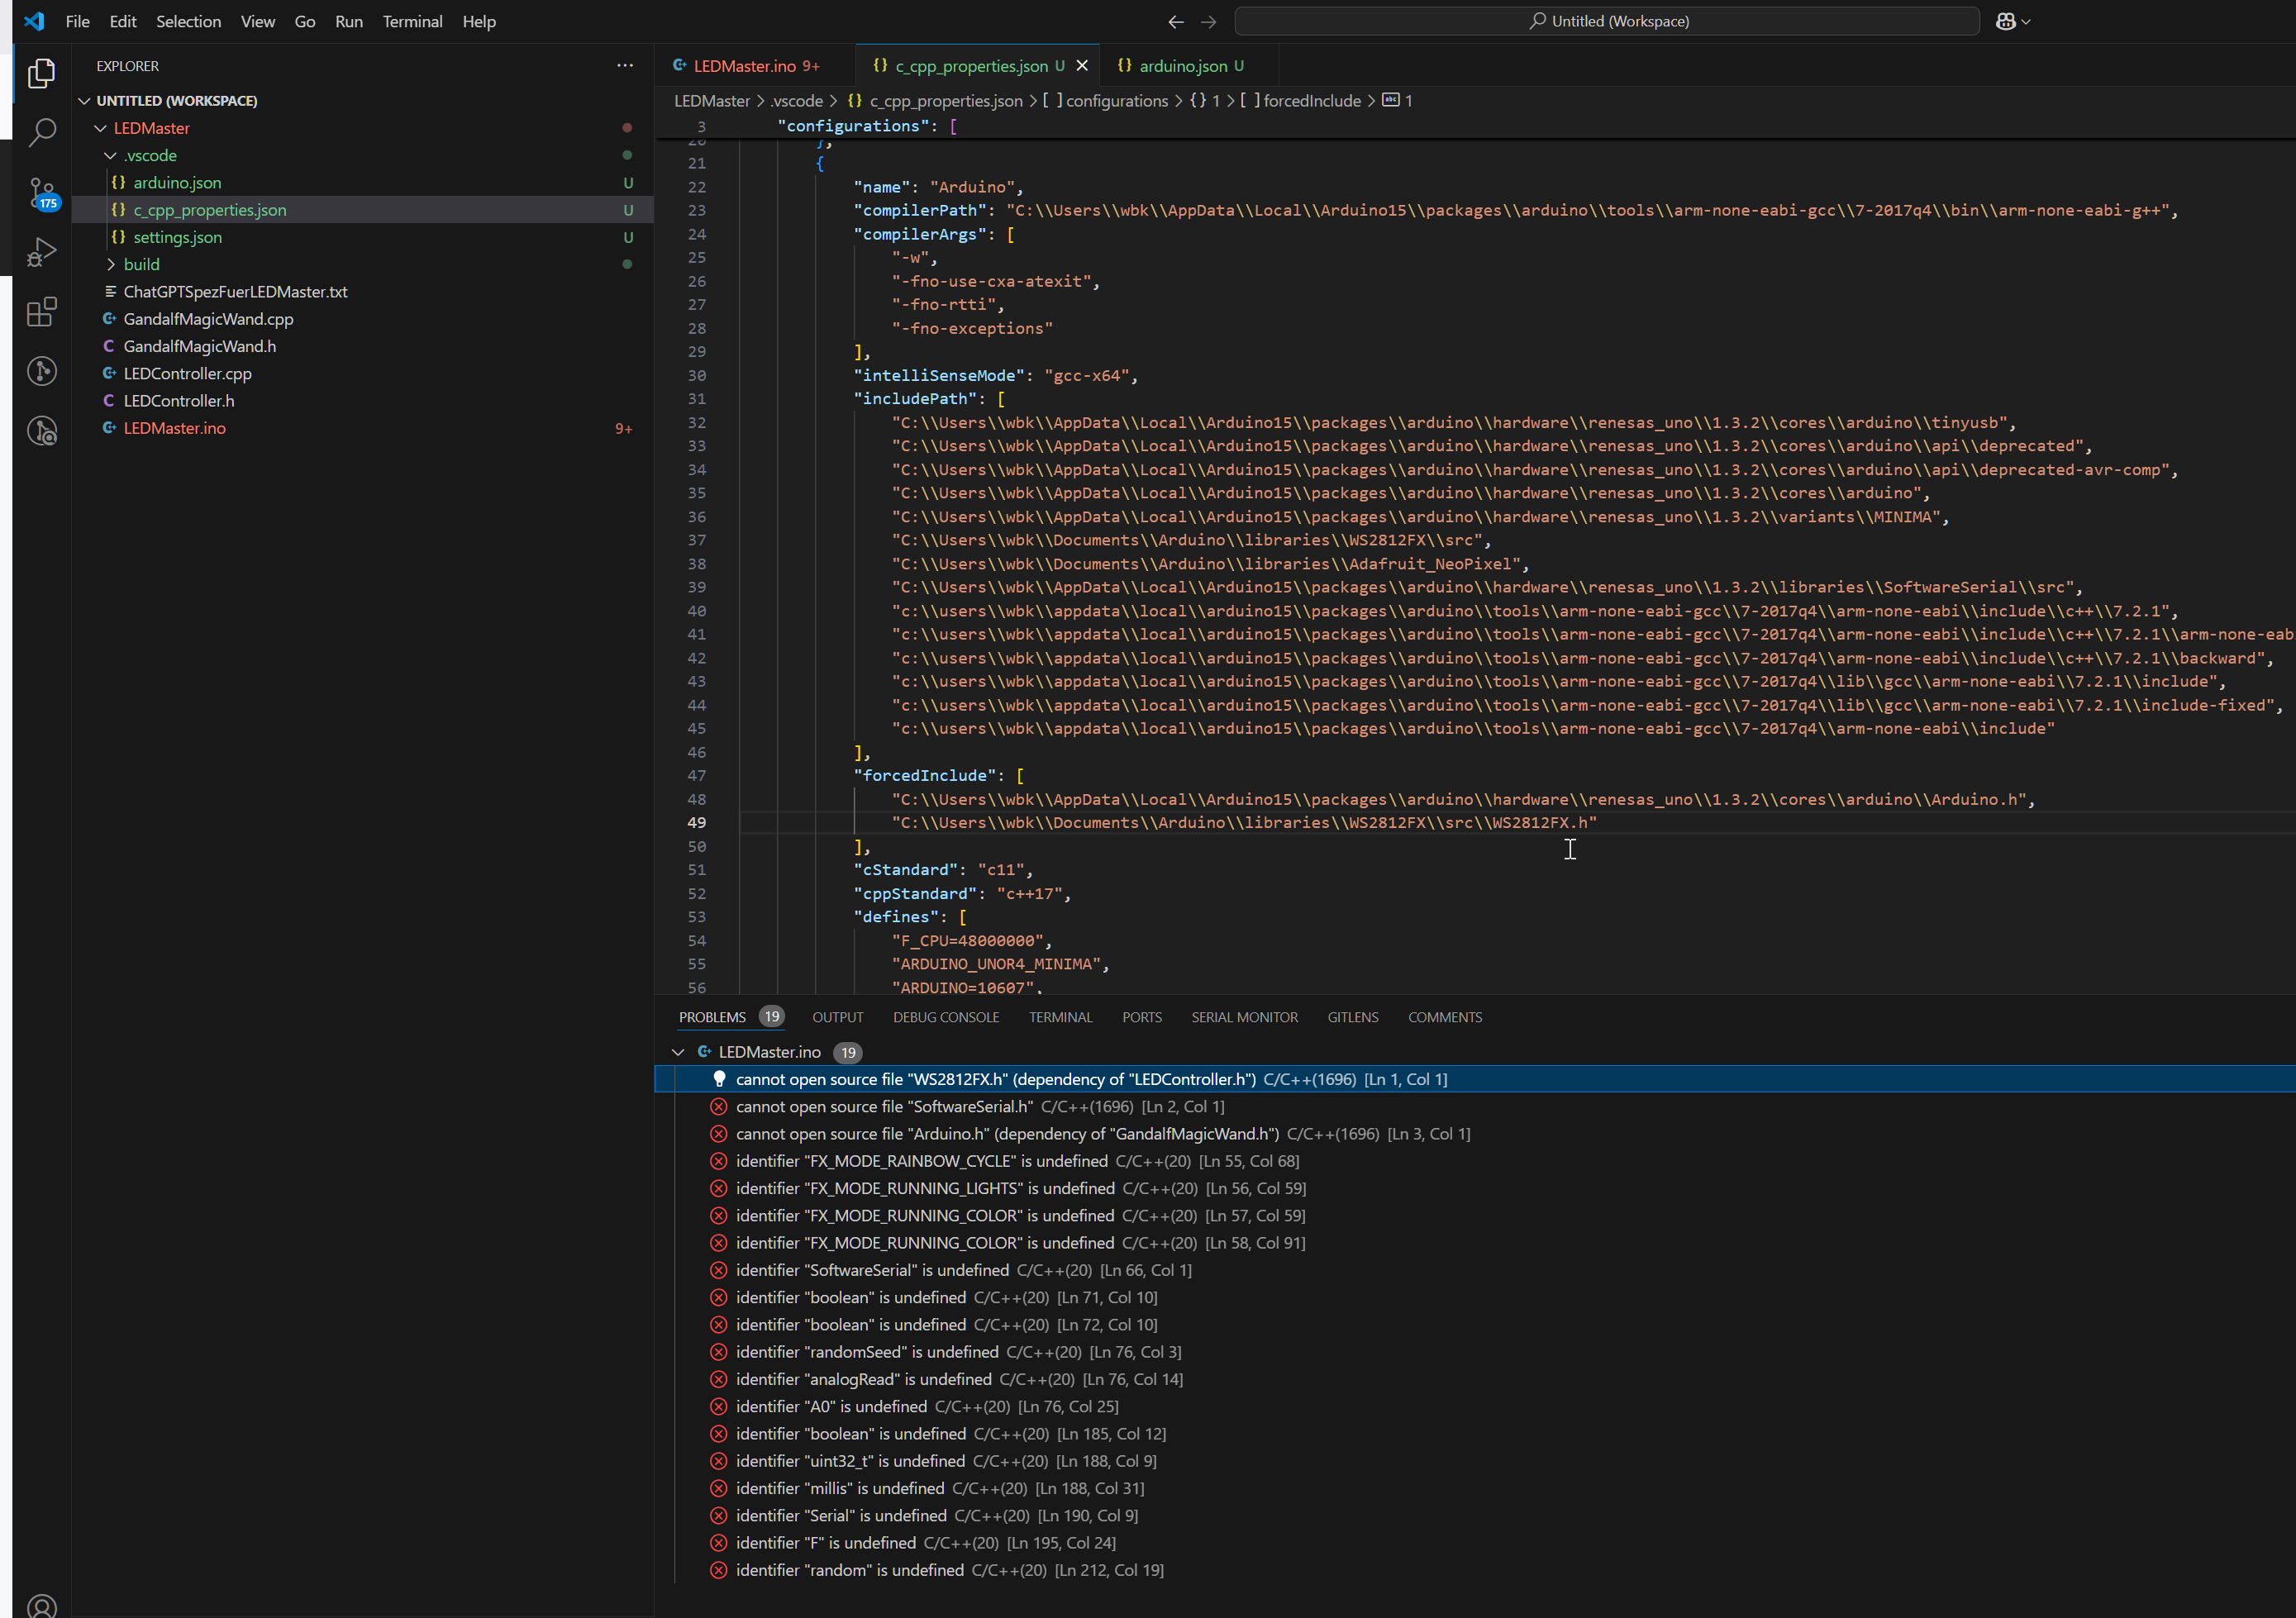Switch to the Serial Monitor panel tab

click(1244, 1017)
